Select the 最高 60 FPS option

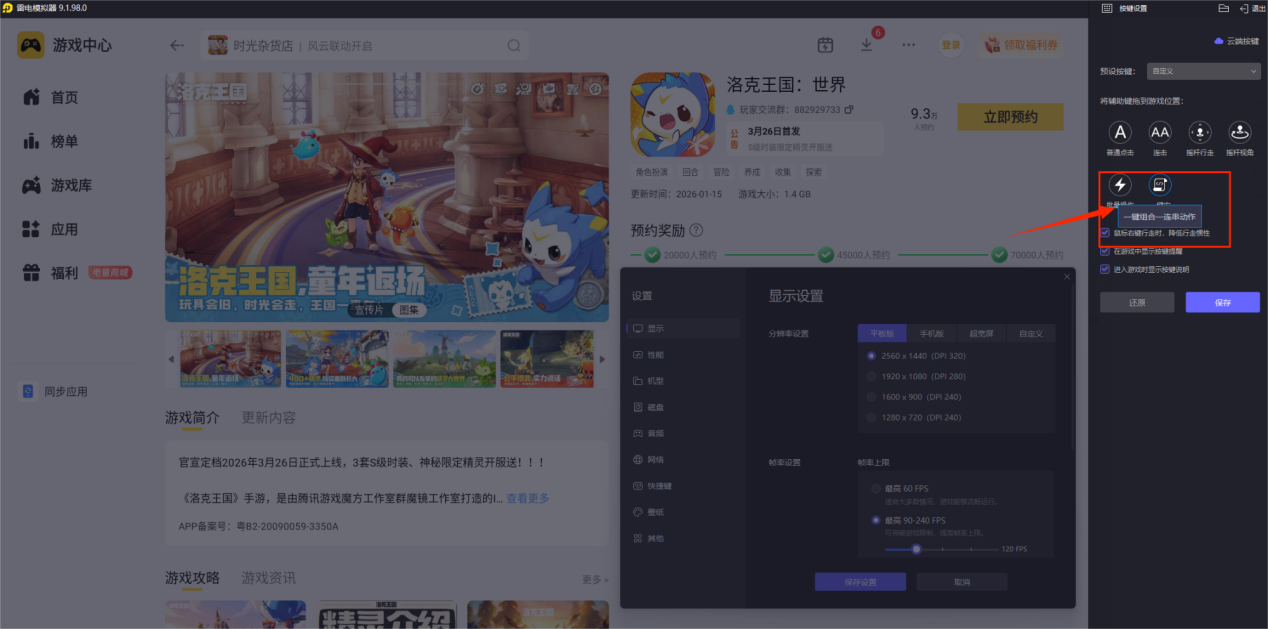(877, 488)
